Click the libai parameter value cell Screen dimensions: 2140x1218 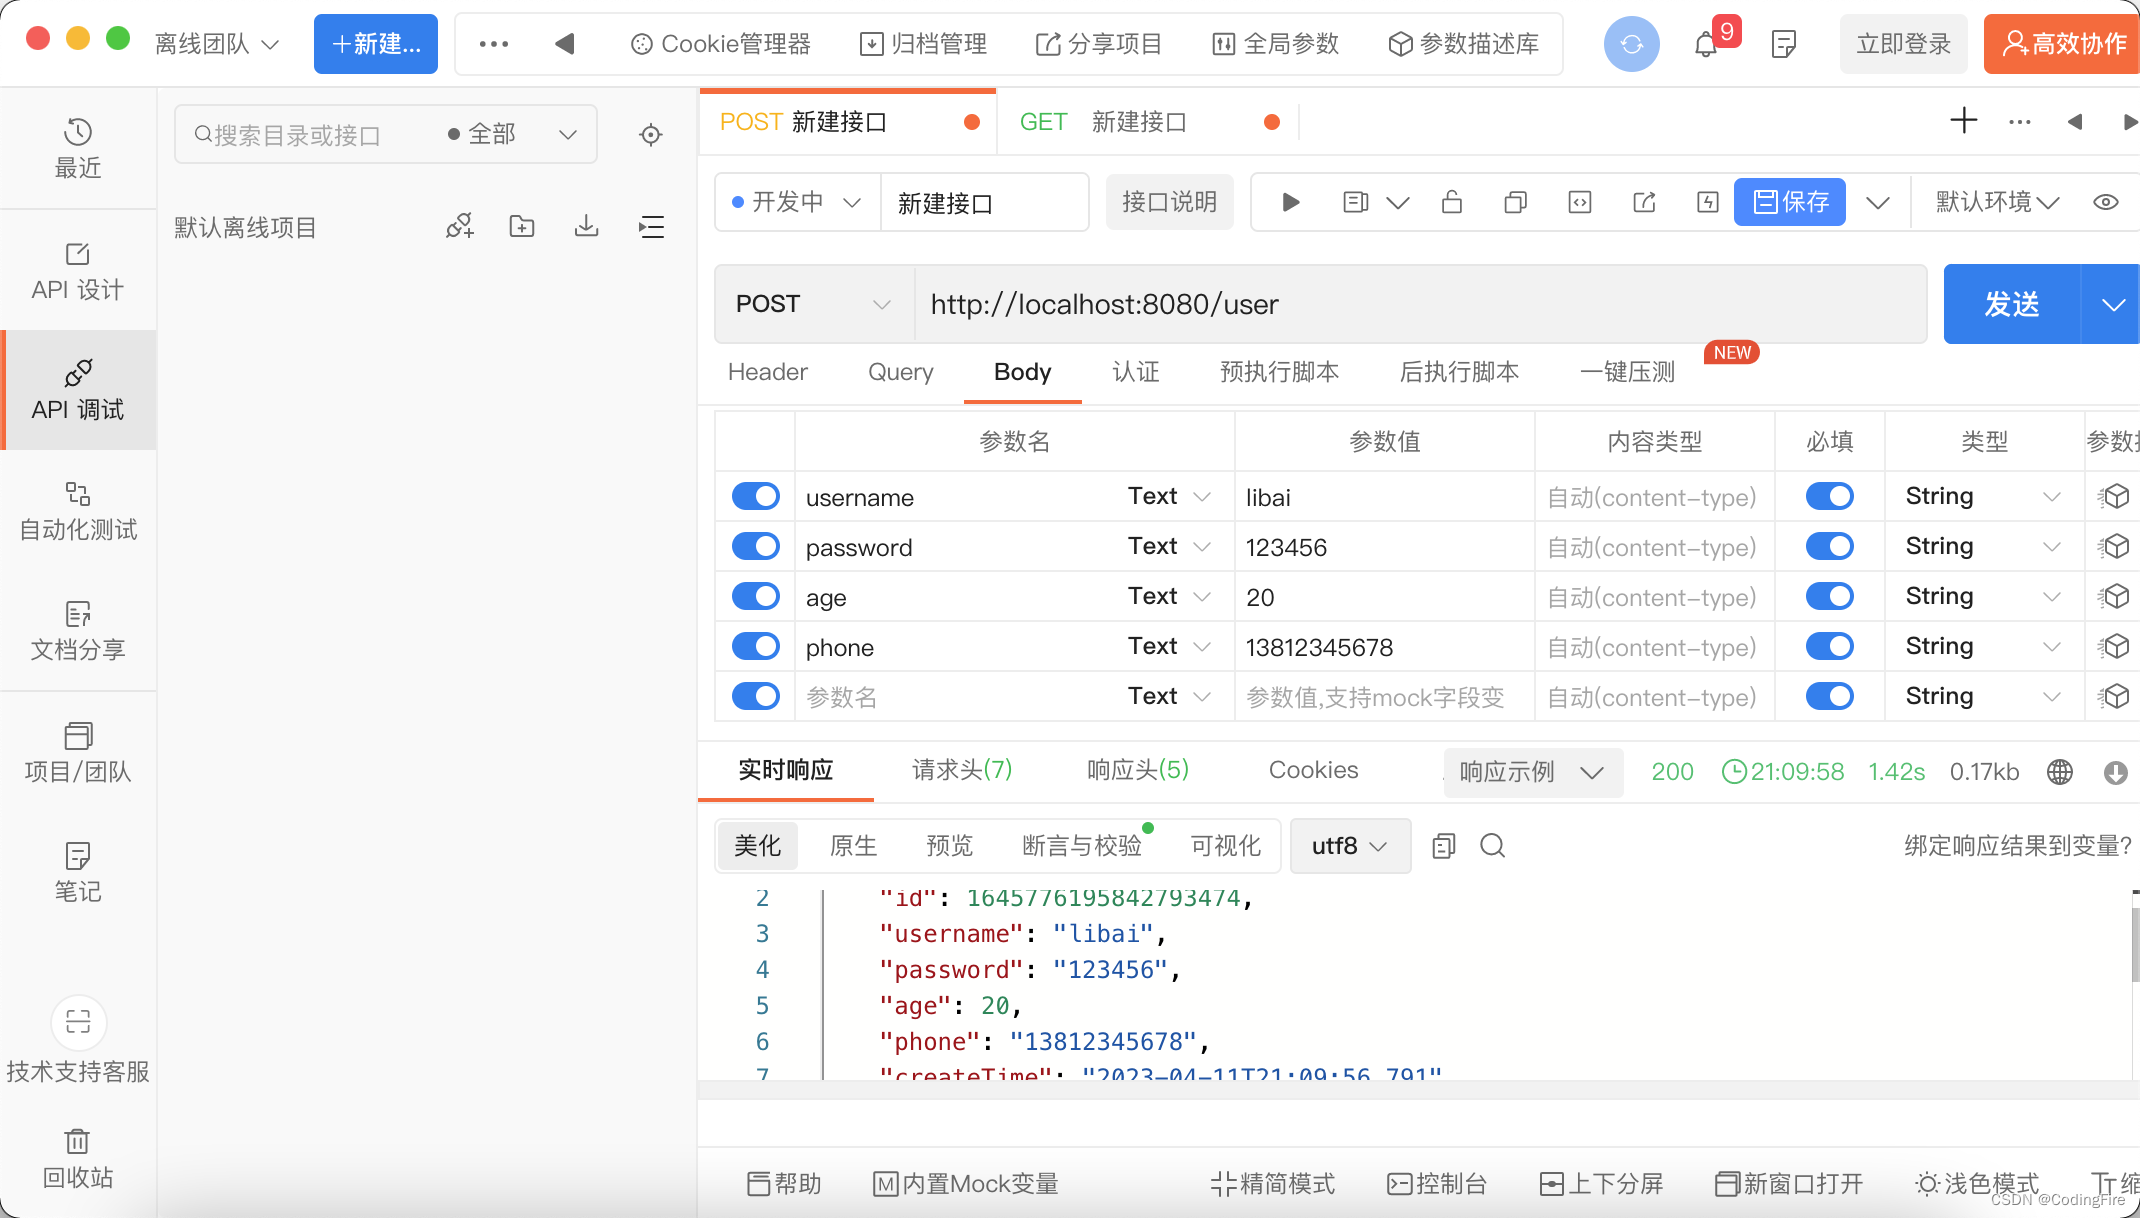[1384, 497]
